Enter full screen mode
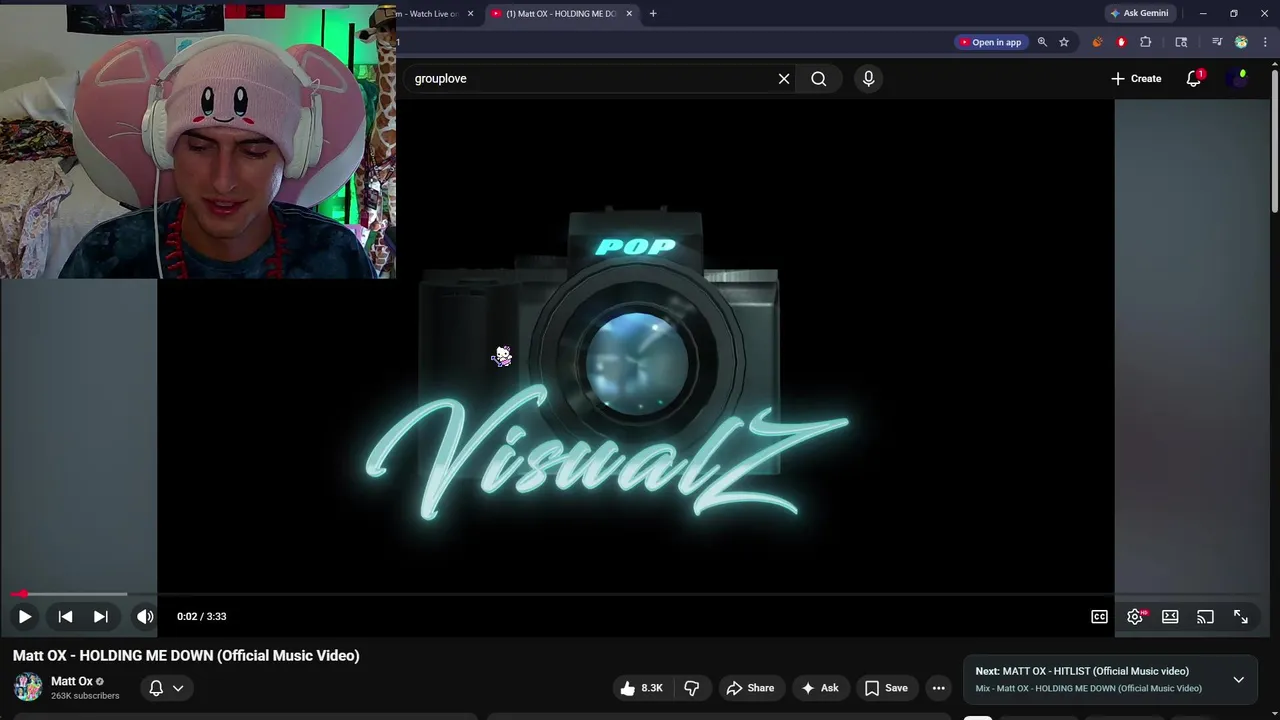Viewport: 1280px width, 720px height. [x=1241, y=617]
